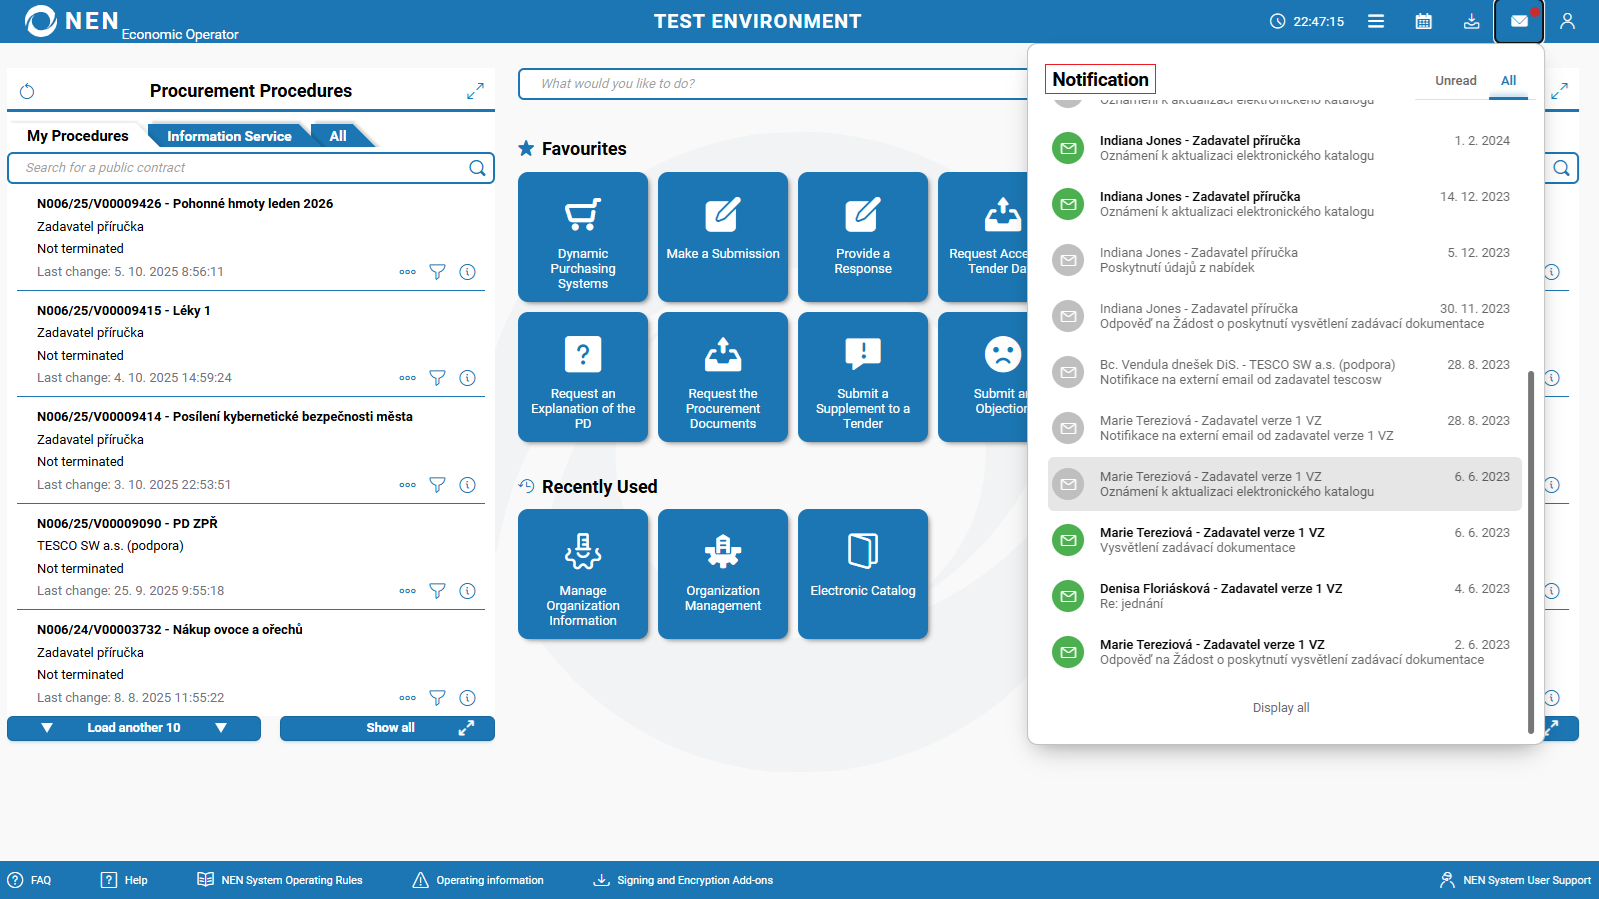
Task: Show info for Nákup ovoce a ořechů
Action: (x=467, y=698)
